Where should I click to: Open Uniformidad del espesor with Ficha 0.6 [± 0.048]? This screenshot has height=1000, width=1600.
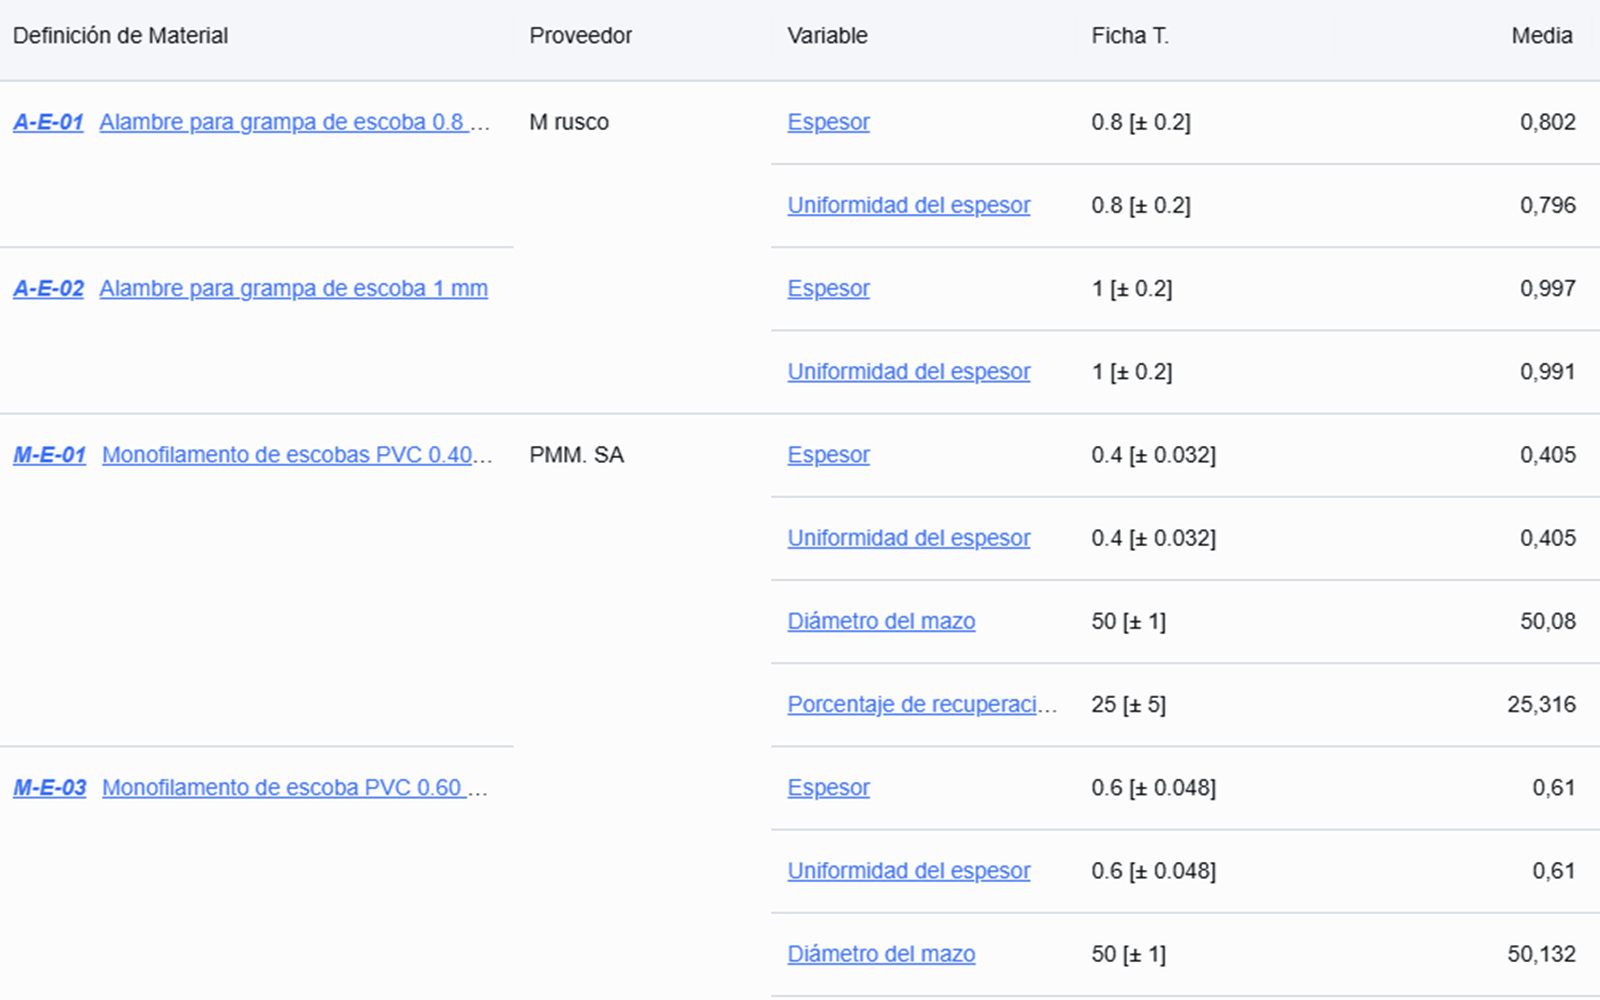click(x=908, y=871)
